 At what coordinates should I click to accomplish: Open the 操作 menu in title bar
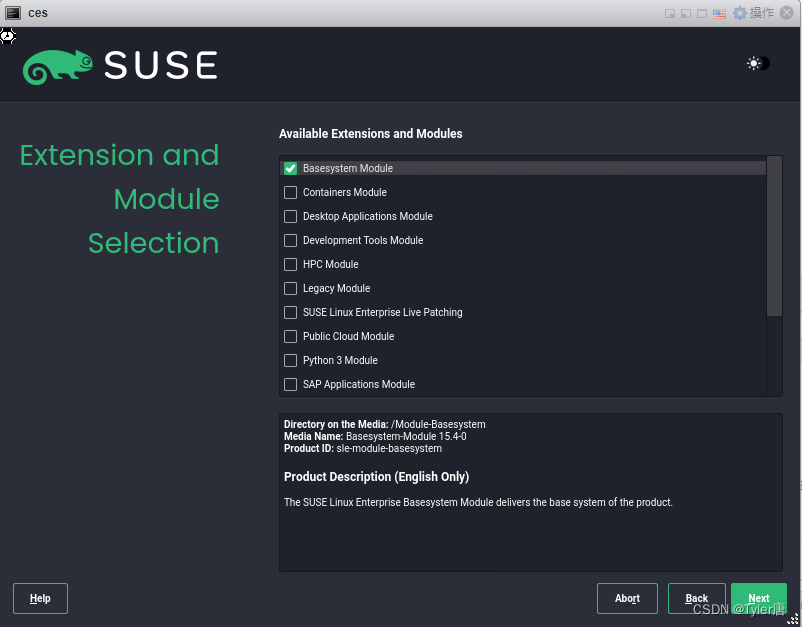click(x=761, y=12)
